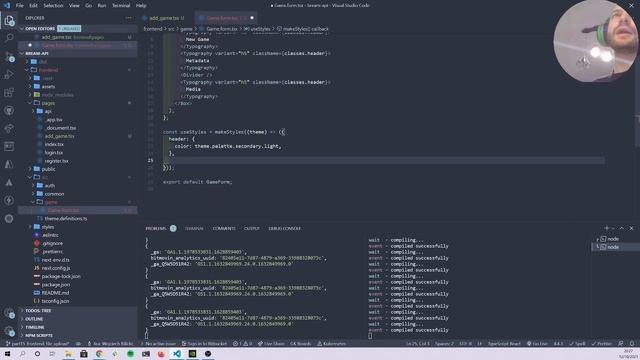Screen dimensions: 640x360
Task: Open the Selection menu
Action: pyautogui.click(x=53, y=6)
